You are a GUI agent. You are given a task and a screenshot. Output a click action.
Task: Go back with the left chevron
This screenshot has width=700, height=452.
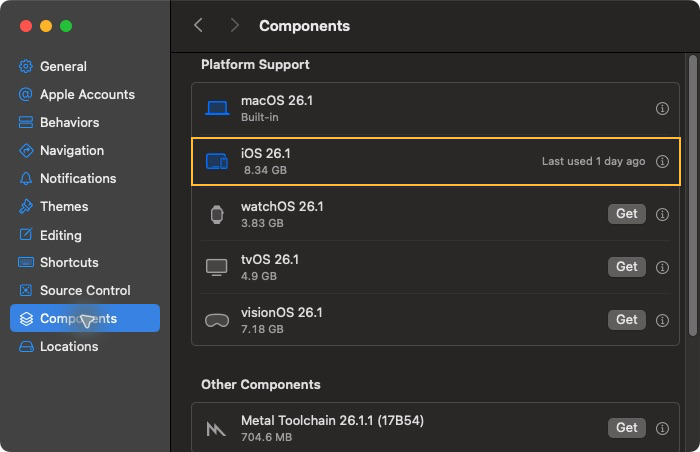[x=199, y=25]
